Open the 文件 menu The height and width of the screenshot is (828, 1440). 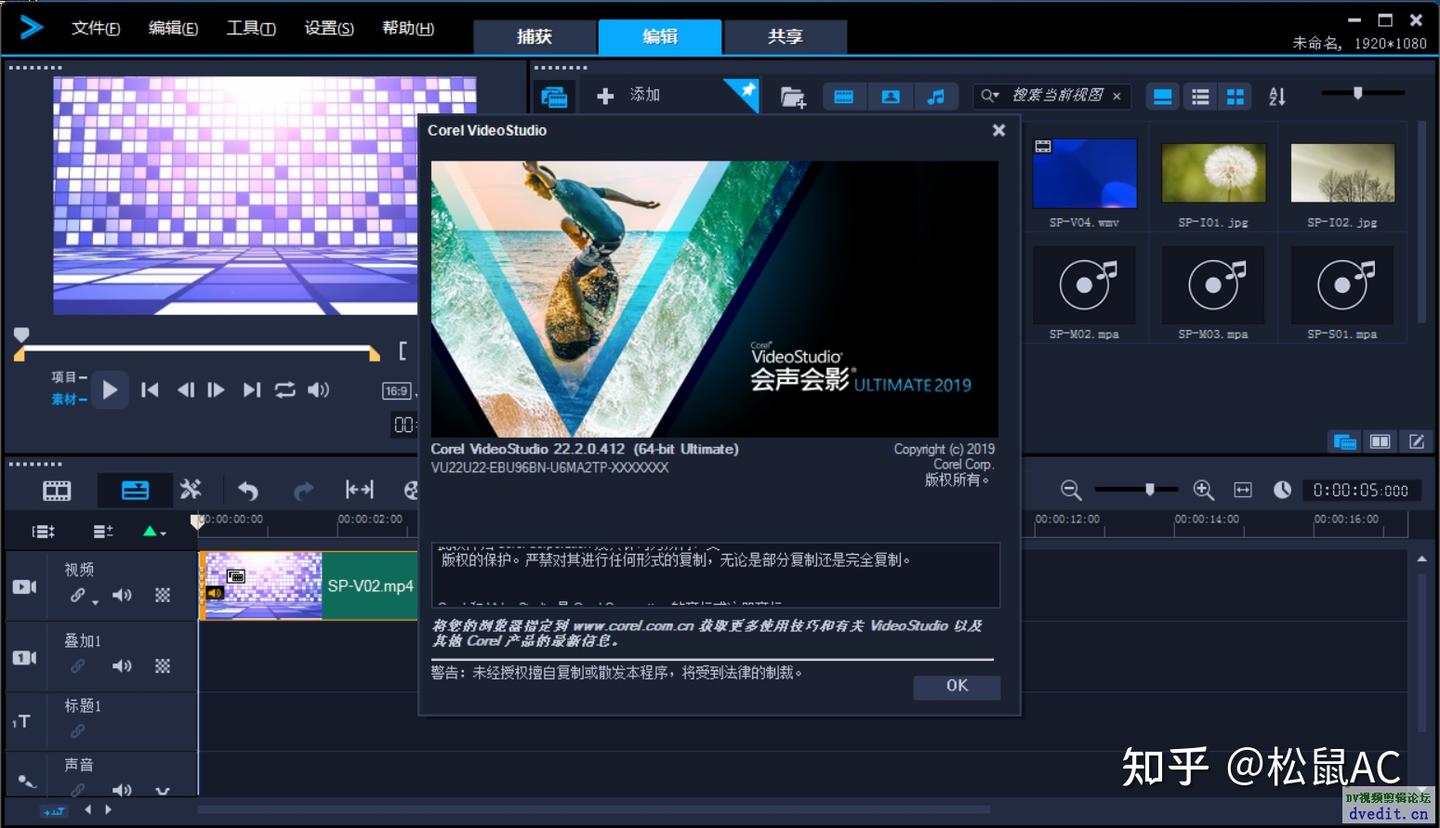(96, 28)
